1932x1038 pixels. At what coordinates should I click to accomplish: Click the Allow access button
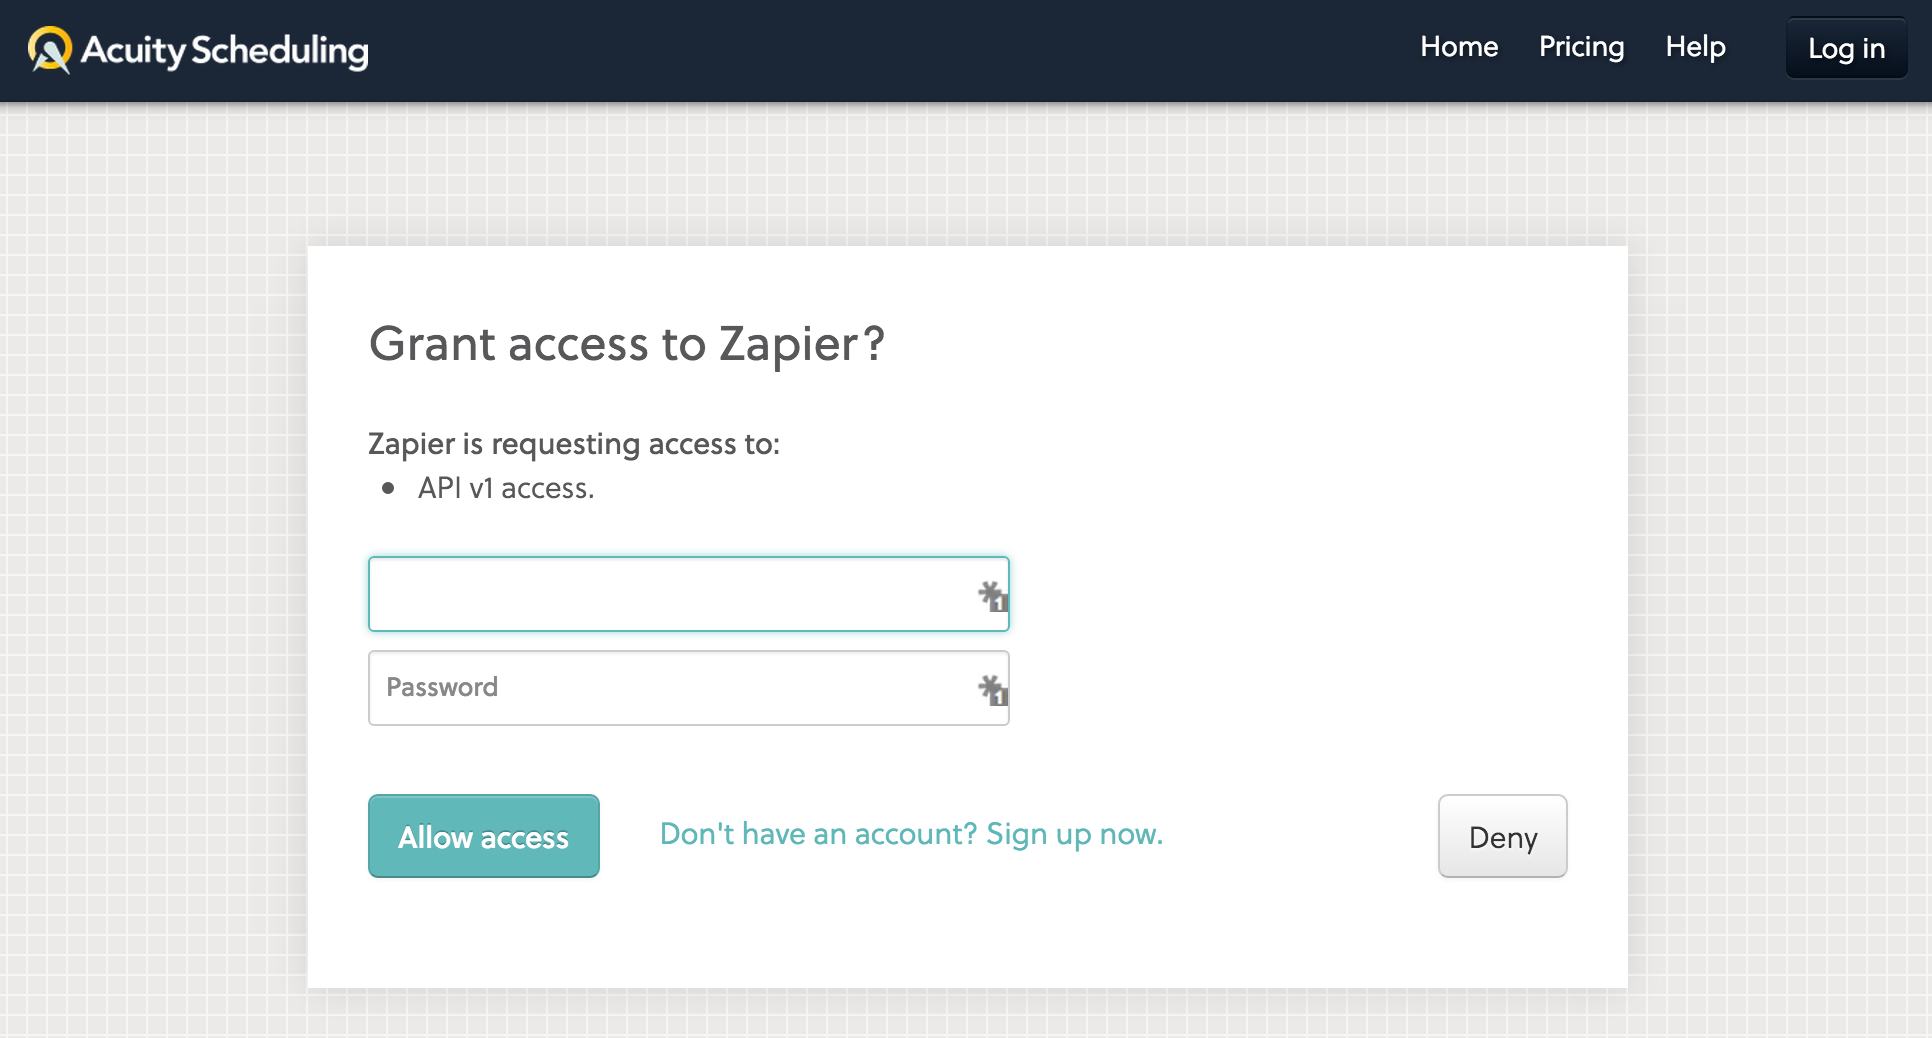point(484,836)
